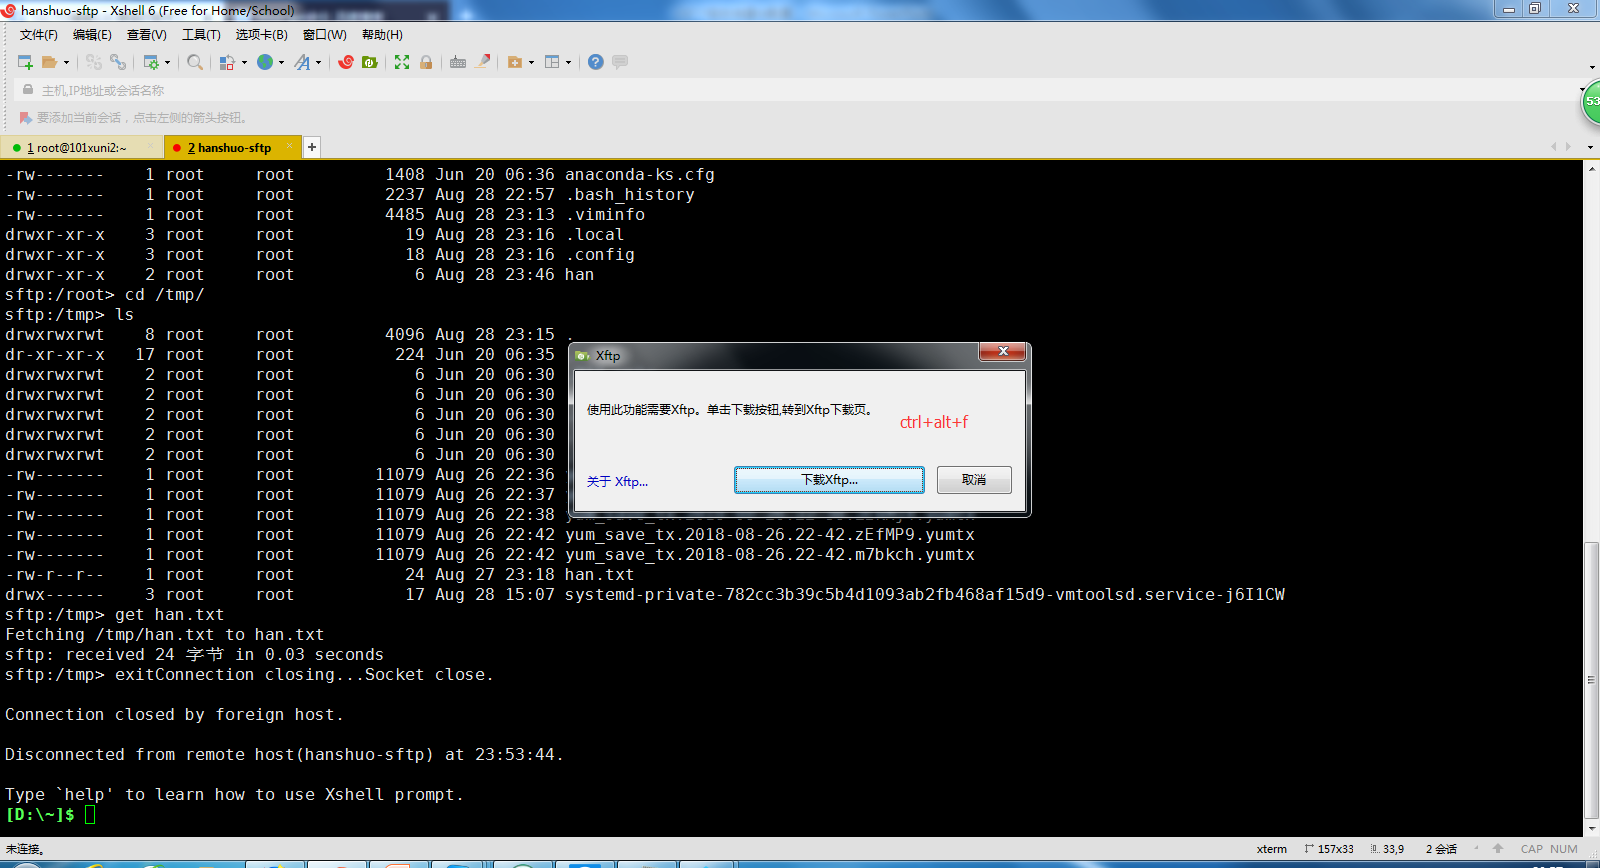
Task: Click the Open session folder icon
Action: (x=49, y=62)
